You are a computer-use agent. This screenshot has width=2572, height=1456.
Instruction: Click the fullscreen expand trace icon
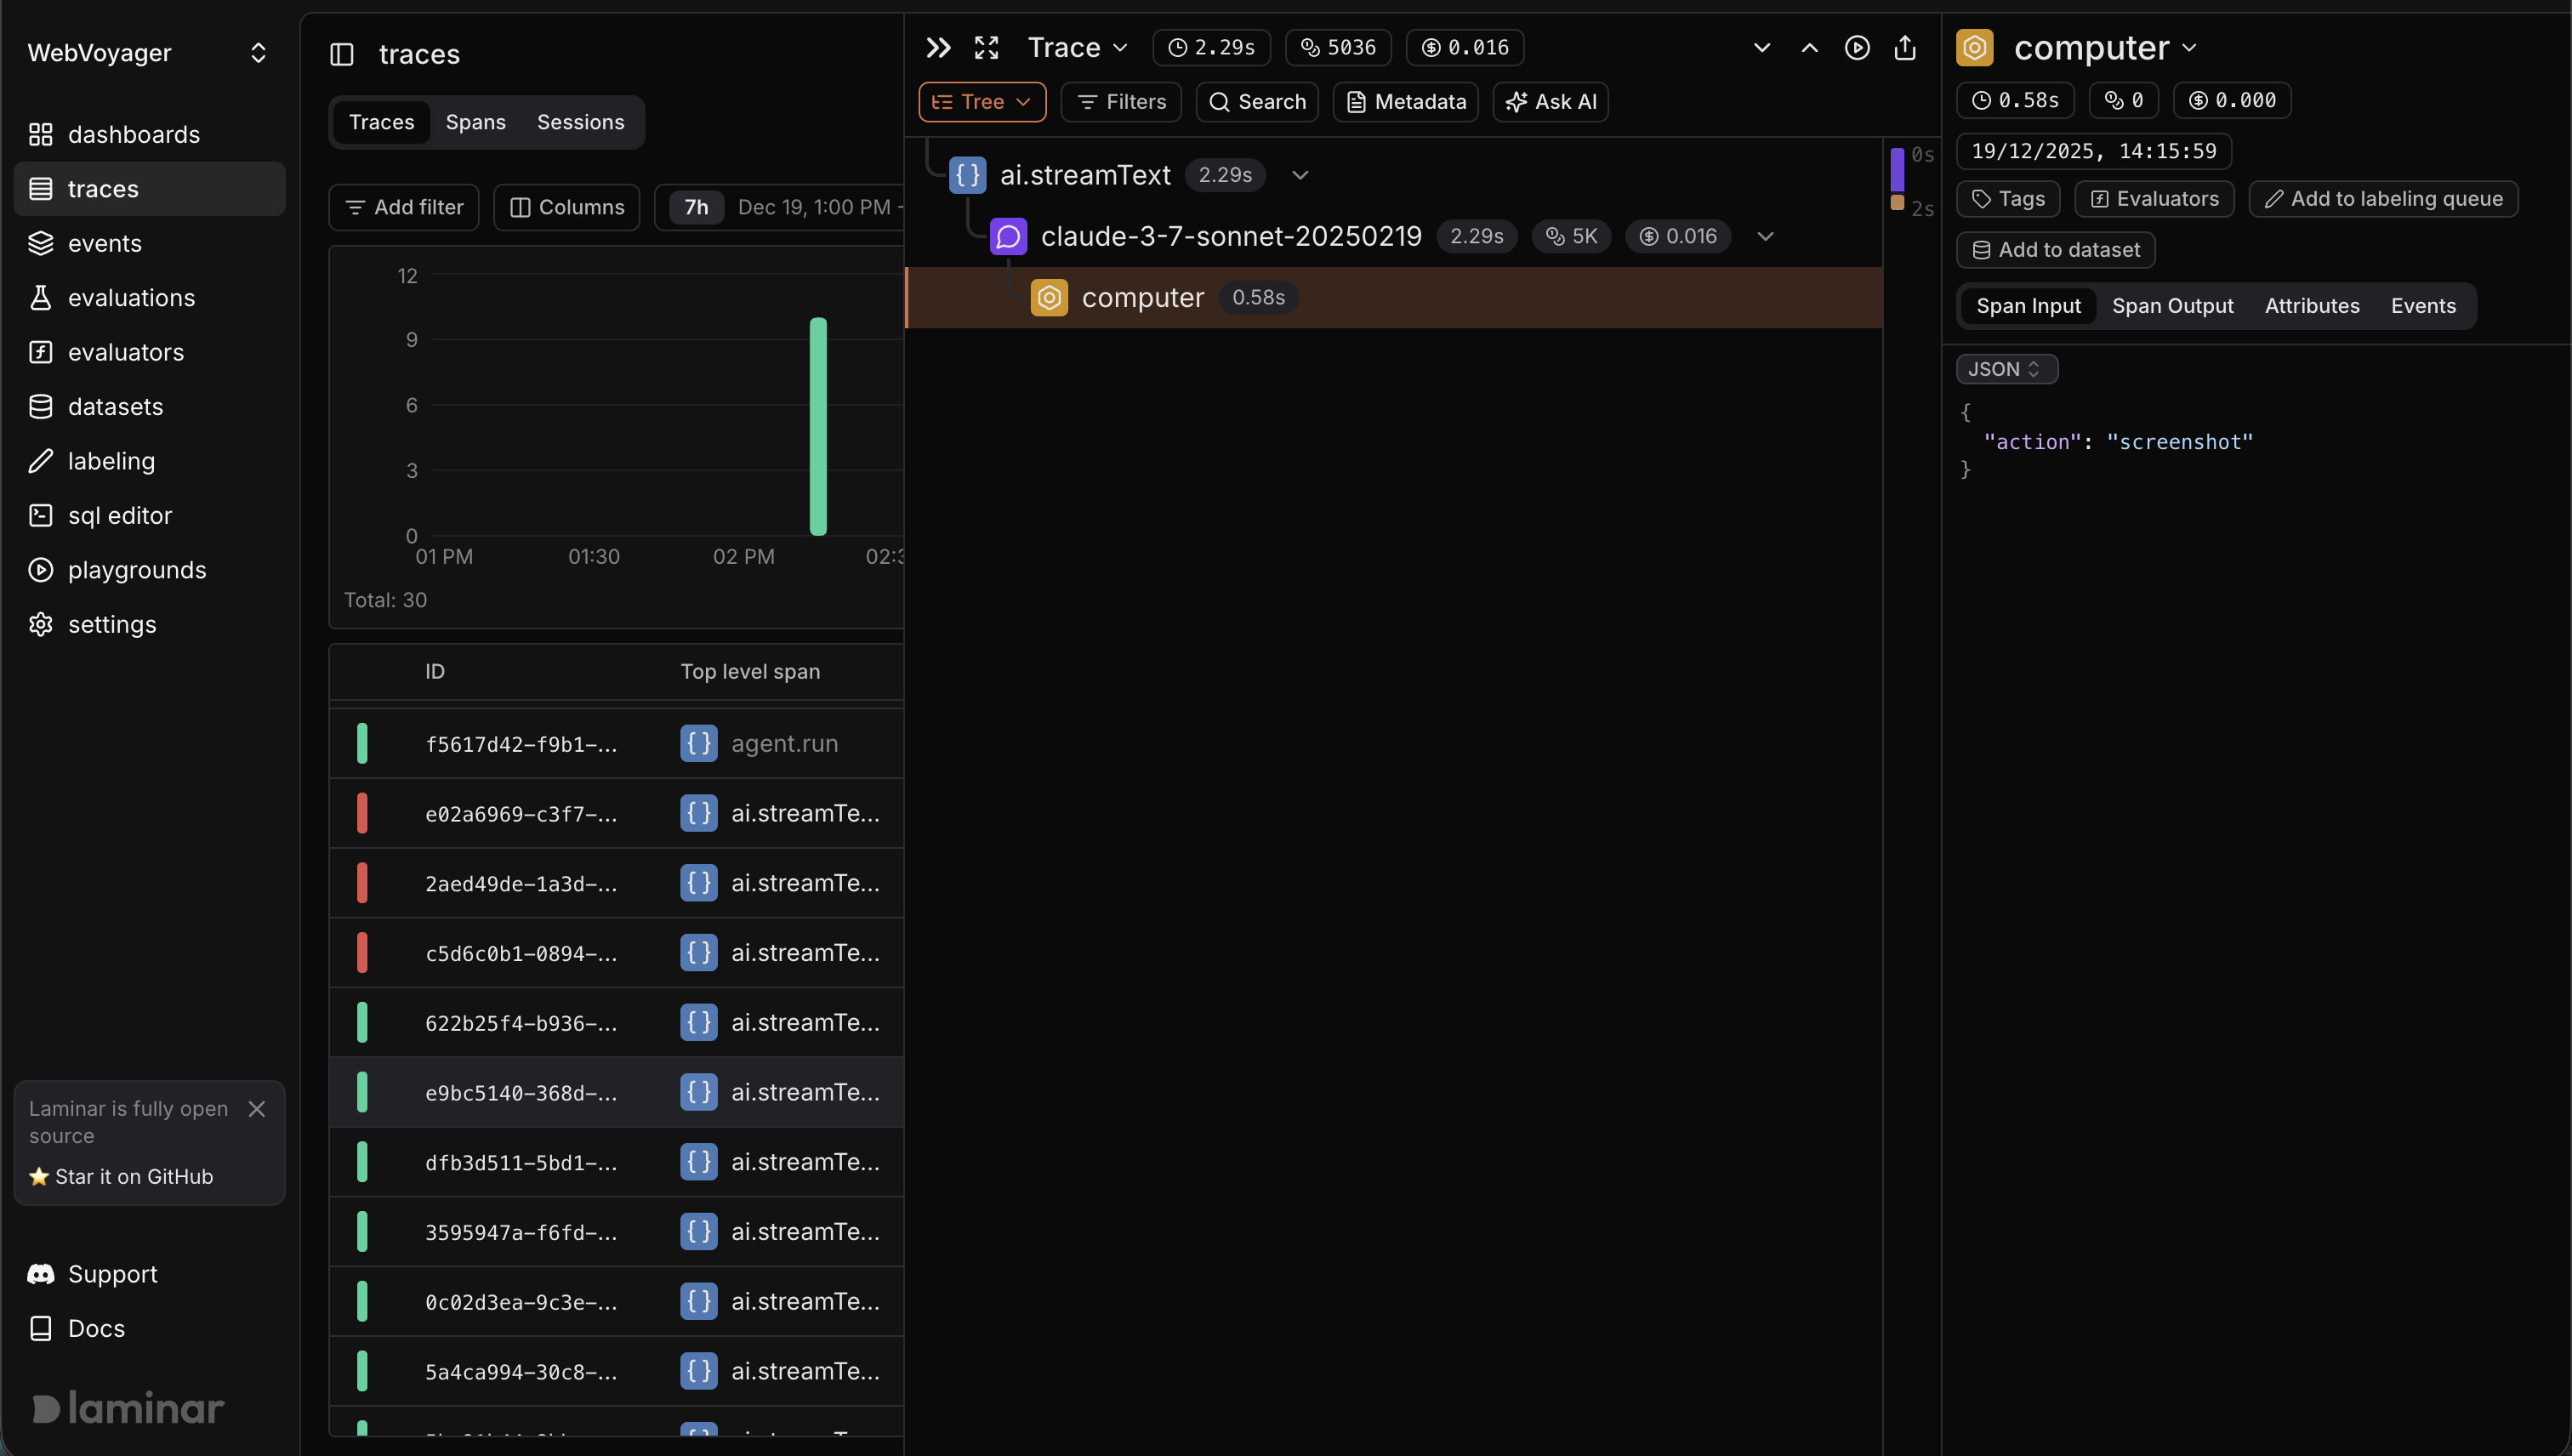[x=986, y=47]
